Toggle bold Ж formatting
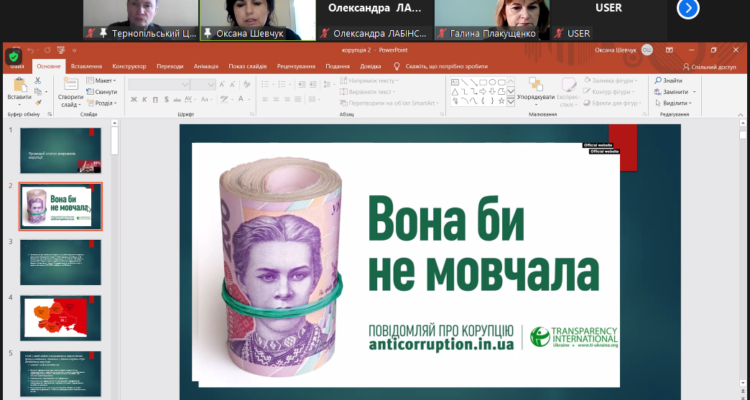750x400 pixels. pyautogui.click(x=134, y=100)
